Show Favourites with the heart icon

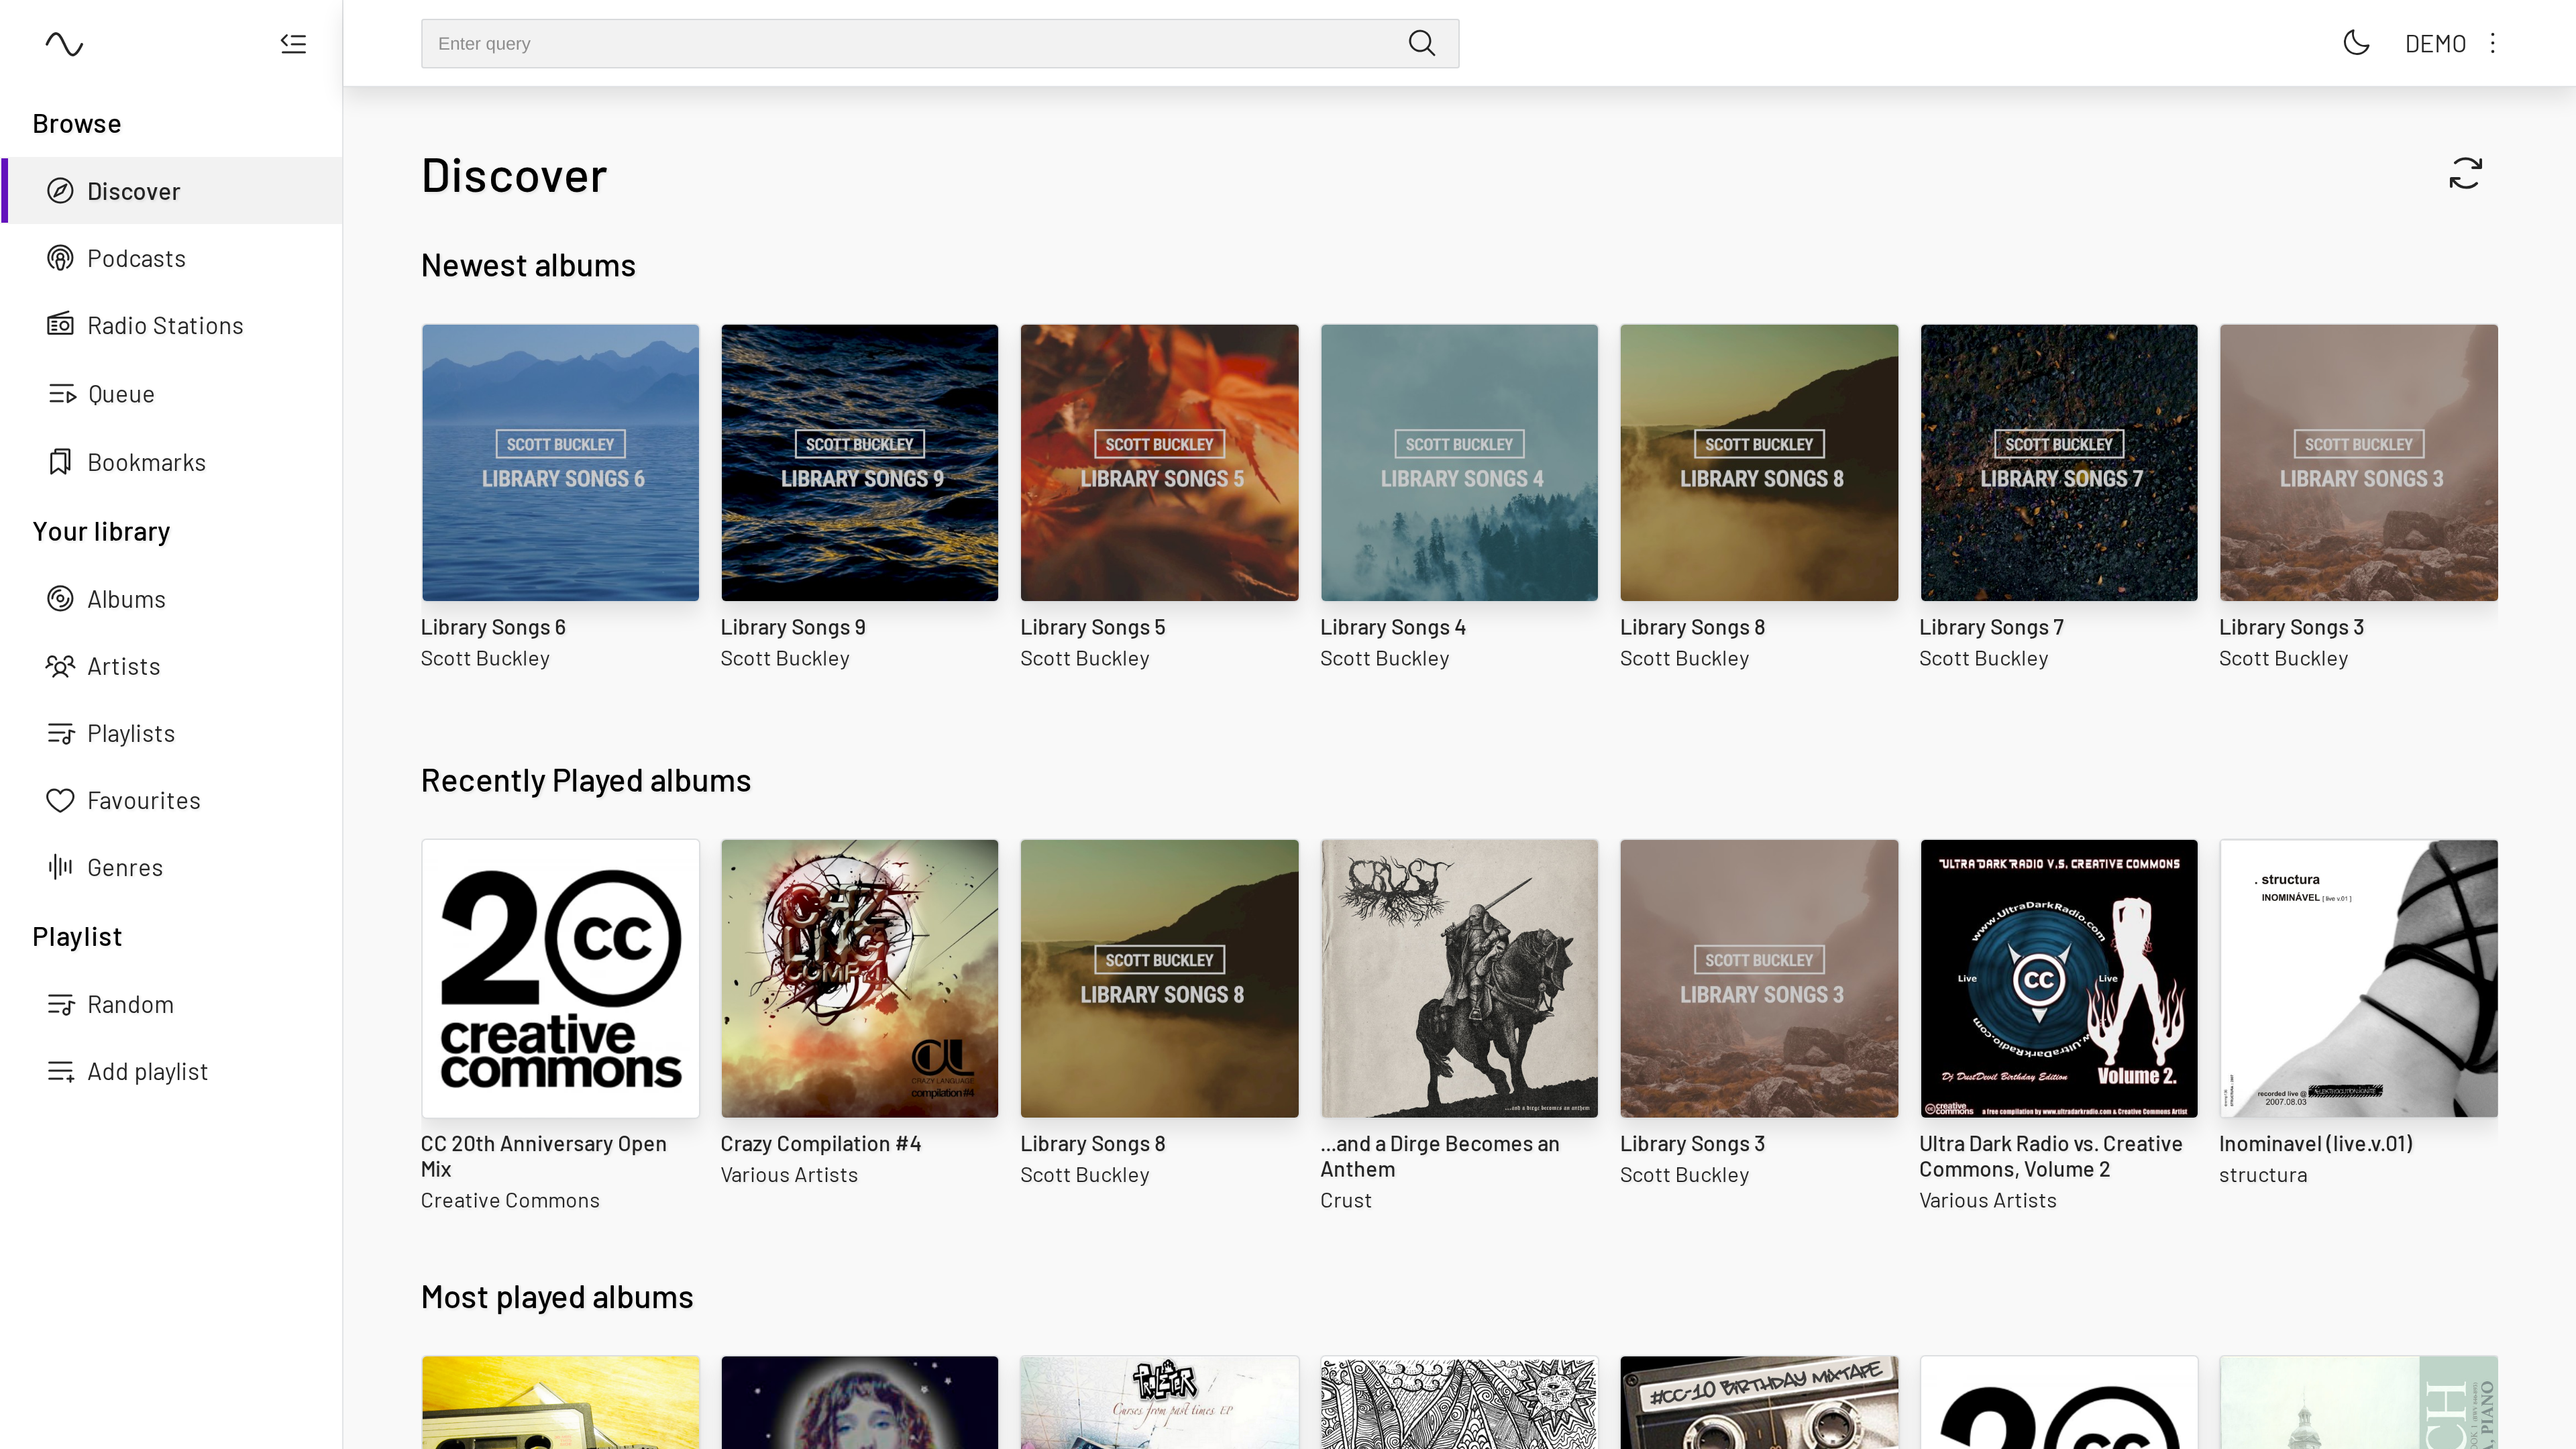pos(143,801)
